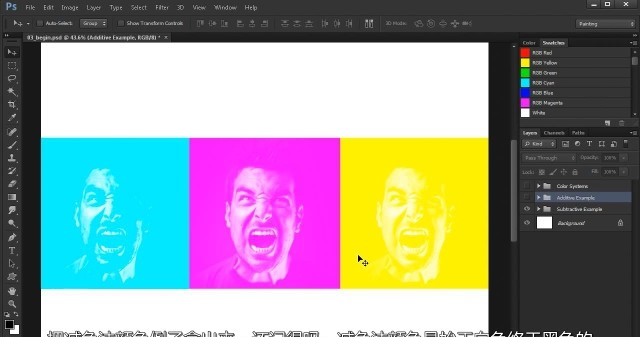The height and width of the screenshot is (360, 640).
Task: Open the layer filter Kind dropdown
Action: pyautogui.click(x=539, y=144)
